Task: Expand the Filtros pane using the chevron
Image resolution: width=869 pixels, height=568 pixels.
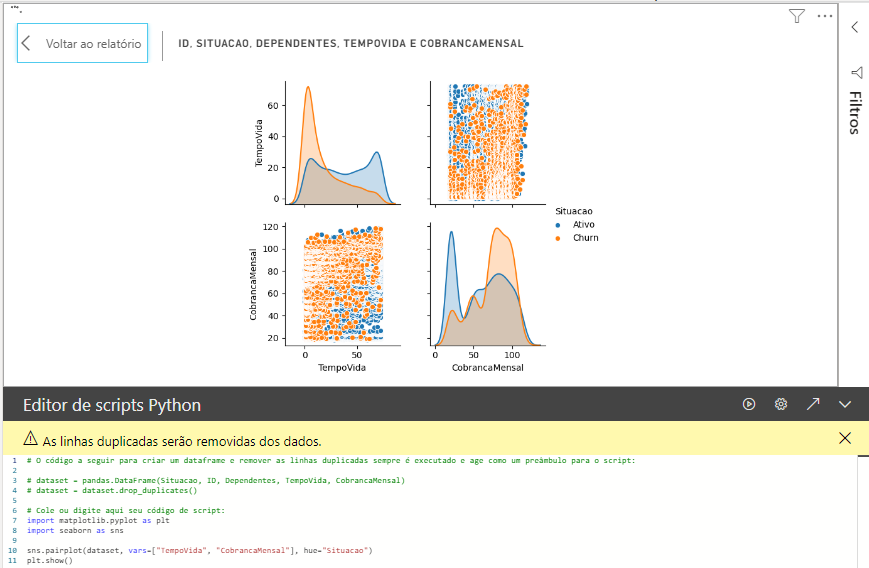Action: pos(855,27)
